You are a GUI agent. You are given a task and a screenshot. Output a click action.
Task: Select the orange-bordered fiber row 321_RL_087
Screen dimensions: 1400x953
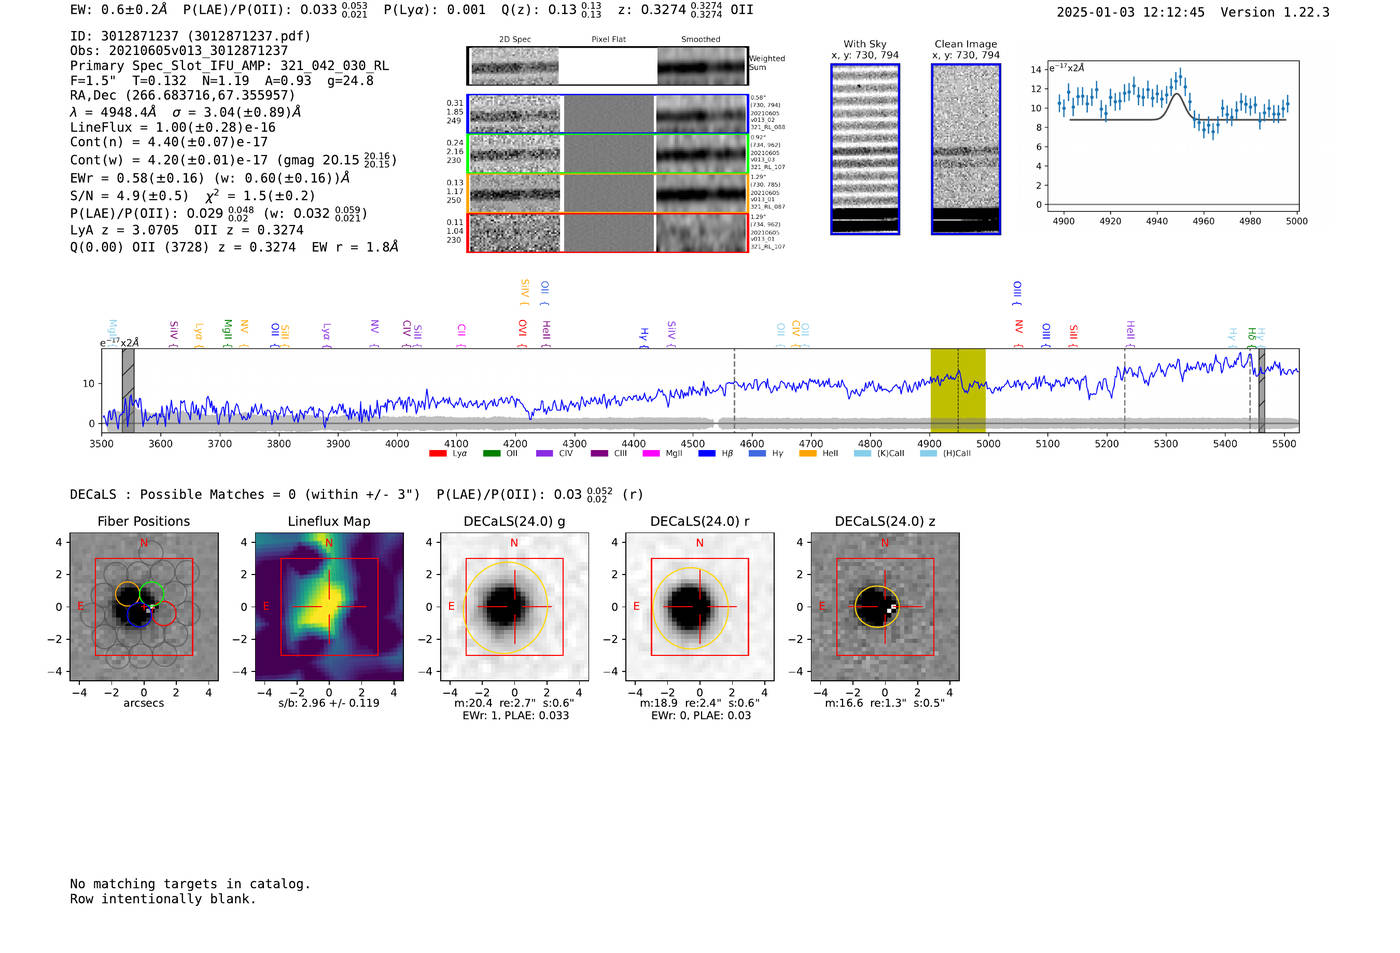coord(608,193)
